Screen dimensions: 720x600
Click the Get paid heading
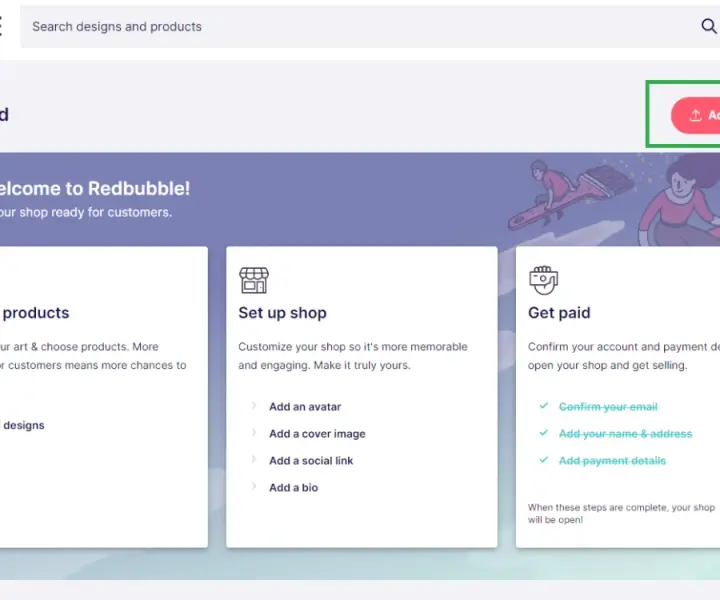[559, 313]
